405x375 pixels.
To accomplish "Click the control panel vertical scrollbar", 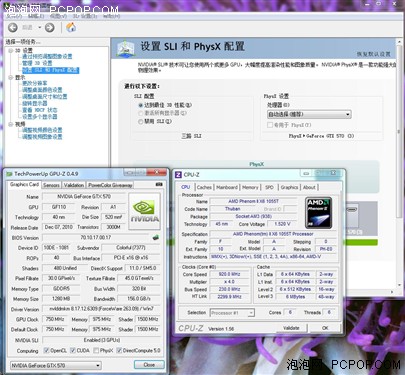I will click(x=399, y=132).
